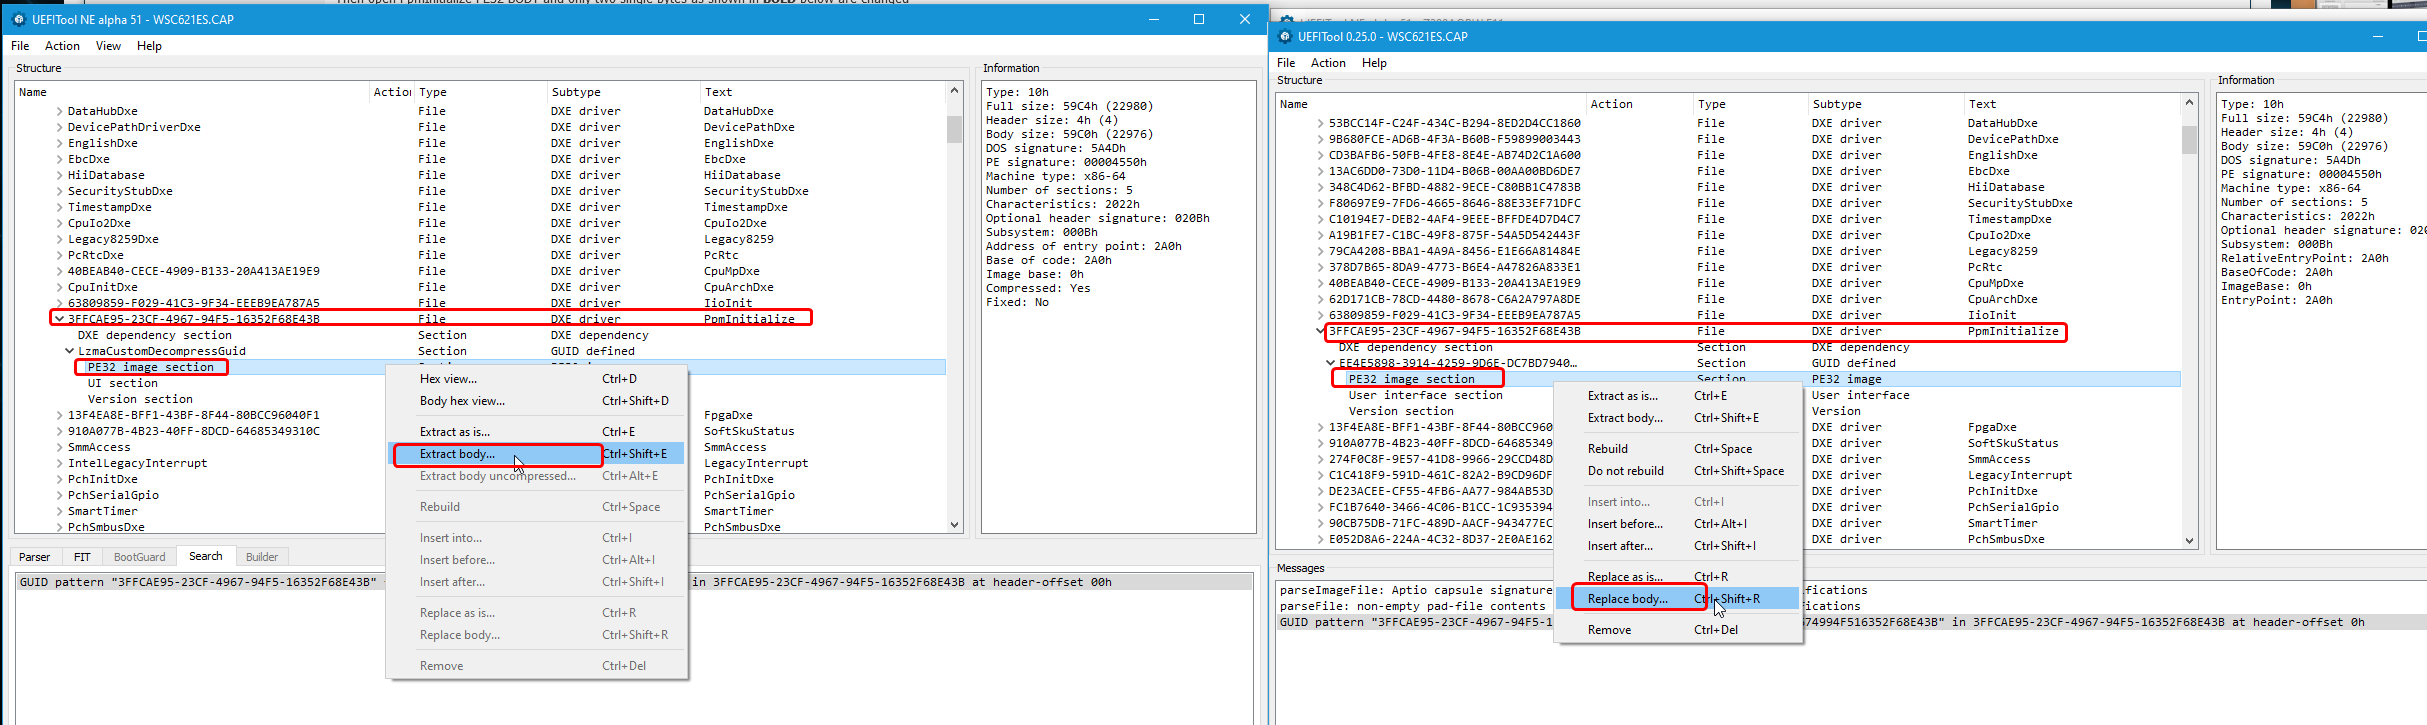Click 0.25.0 structure scrollbar down arrow
The height and width of the screenshot is (725, 2427).
[2189, 541]
